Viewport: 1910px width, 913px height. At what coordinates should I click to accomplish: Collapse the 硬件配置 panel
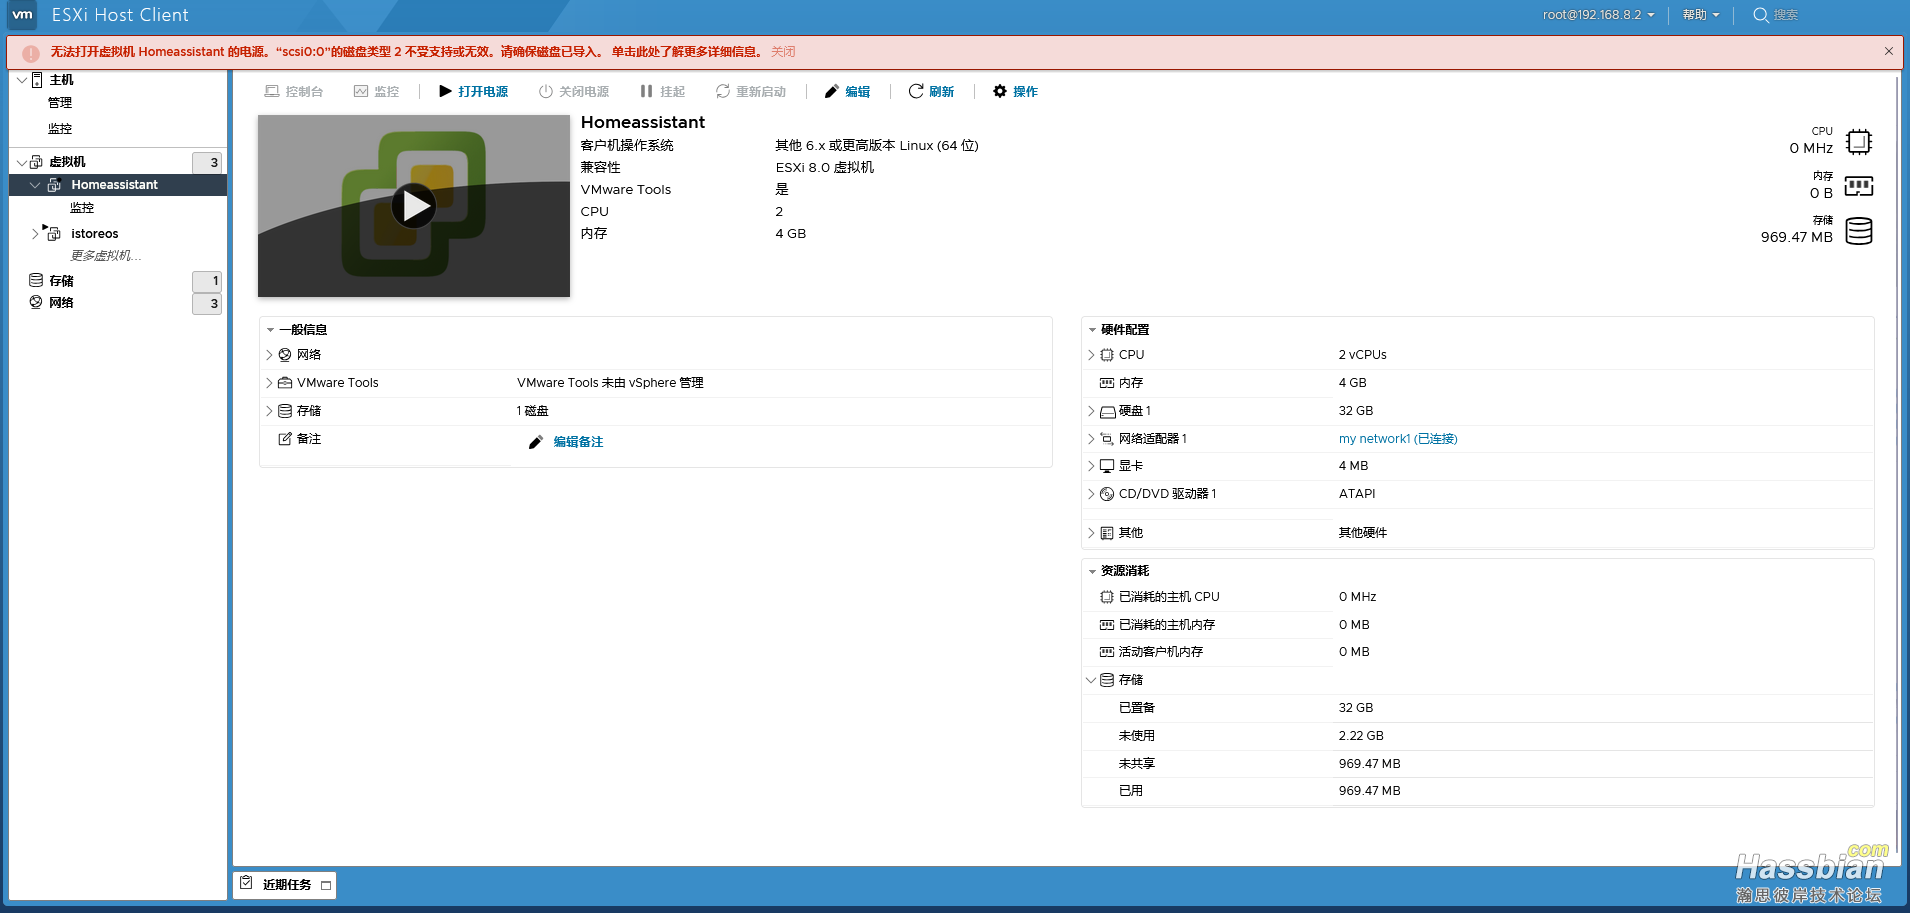1092,330
